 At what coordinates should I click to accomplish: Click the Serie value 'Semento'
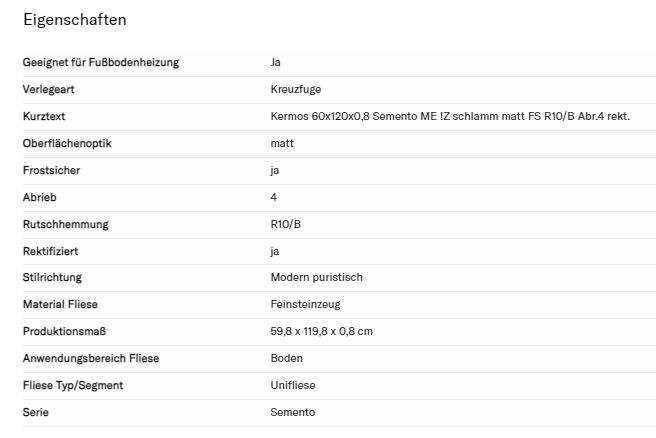pos(292,413)
